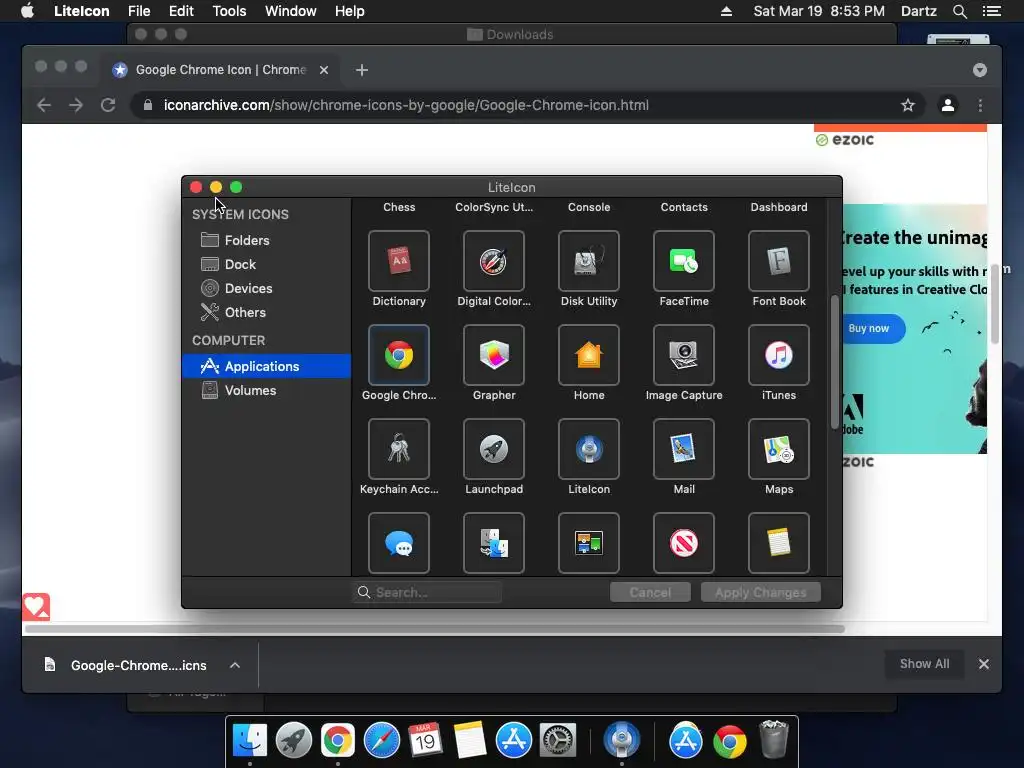1024x768 pixels.
Task: Select the Maps icon tile
Action: point(778,449)
